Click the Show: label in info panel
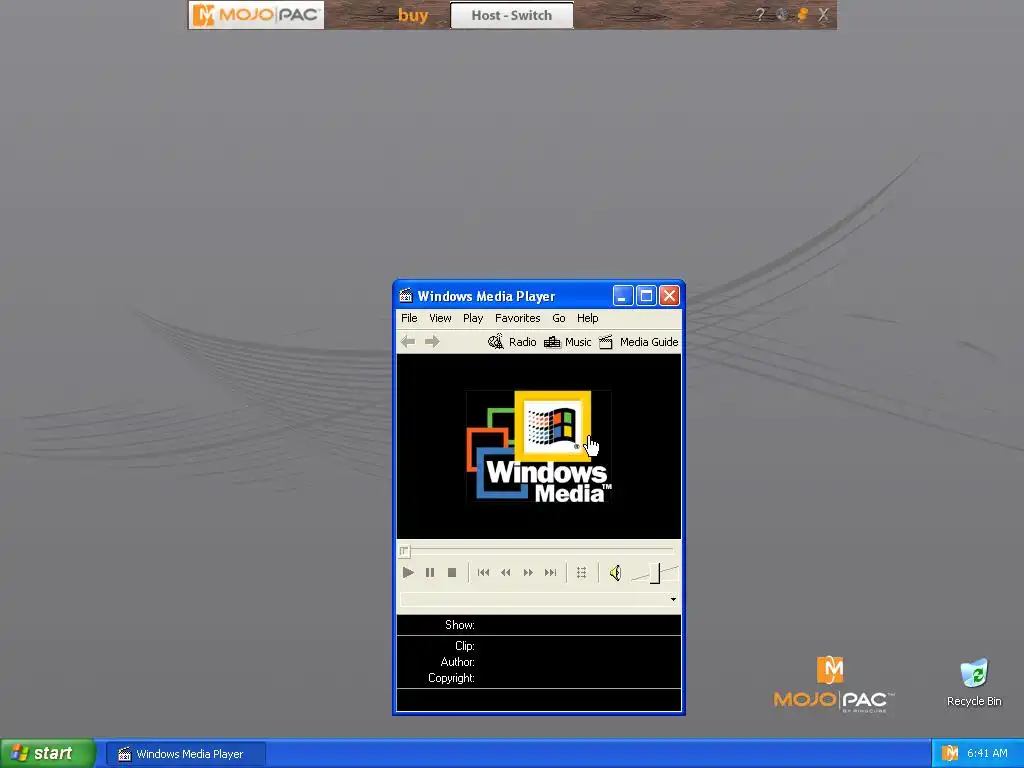The image size is (1024, 768). click(460, 625)
